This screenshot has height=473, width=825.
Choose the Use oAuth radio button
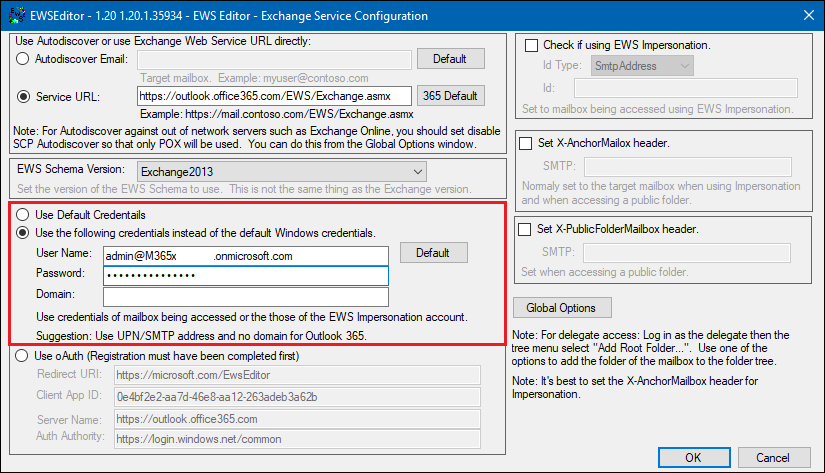coord(22,356)
